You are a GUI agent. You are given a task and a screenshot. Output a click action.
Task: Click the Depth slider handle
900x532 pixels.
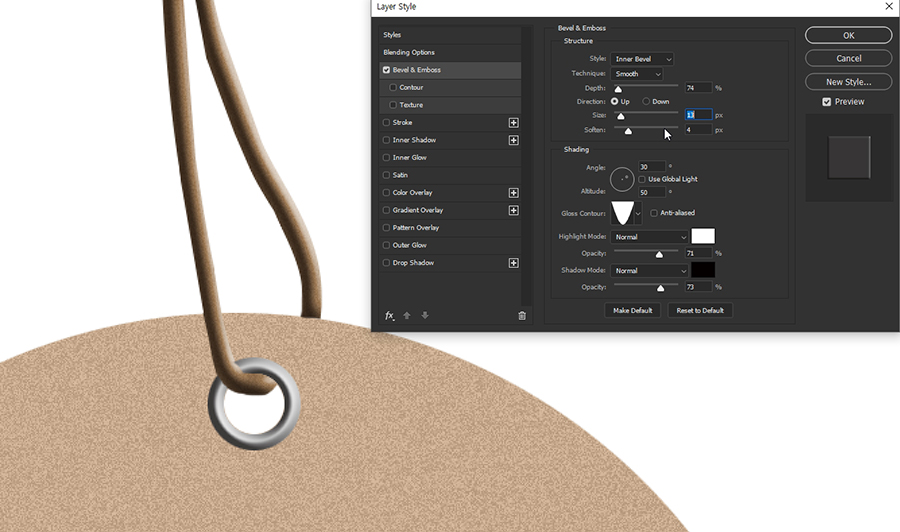(x=618, y=90)
